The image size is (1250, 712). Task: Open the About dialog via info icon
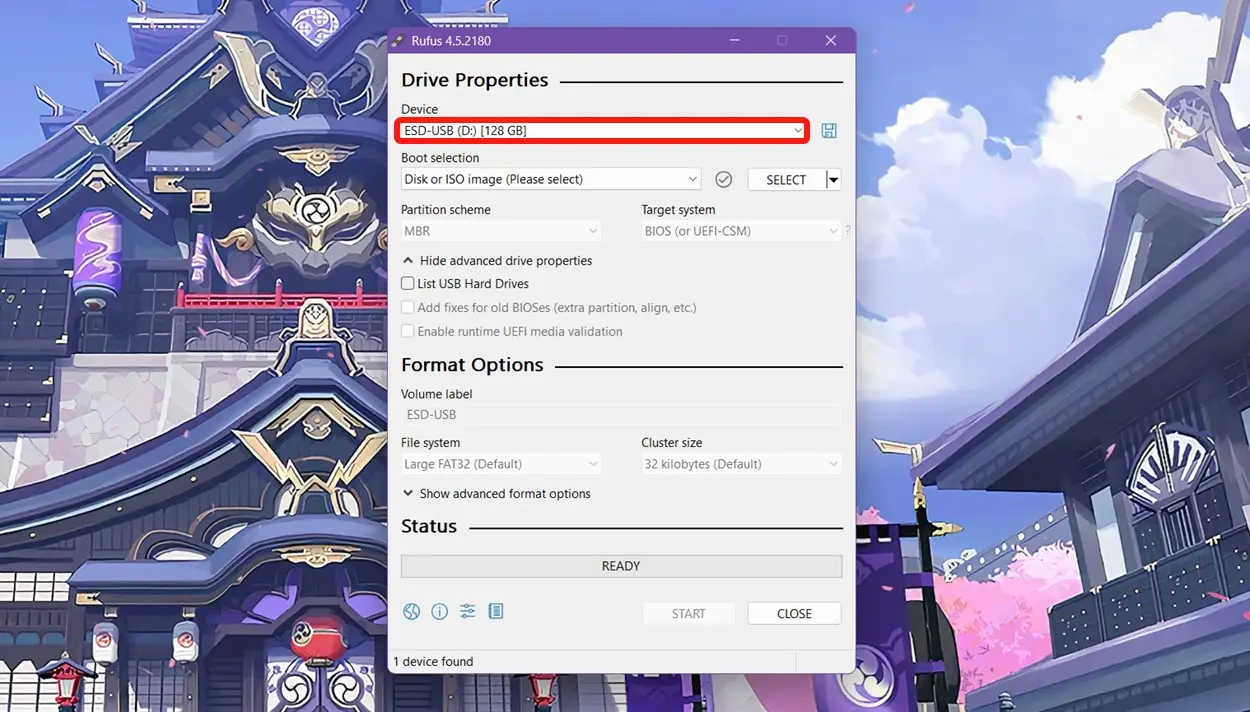pyautogui.click(x=439, y=611)
